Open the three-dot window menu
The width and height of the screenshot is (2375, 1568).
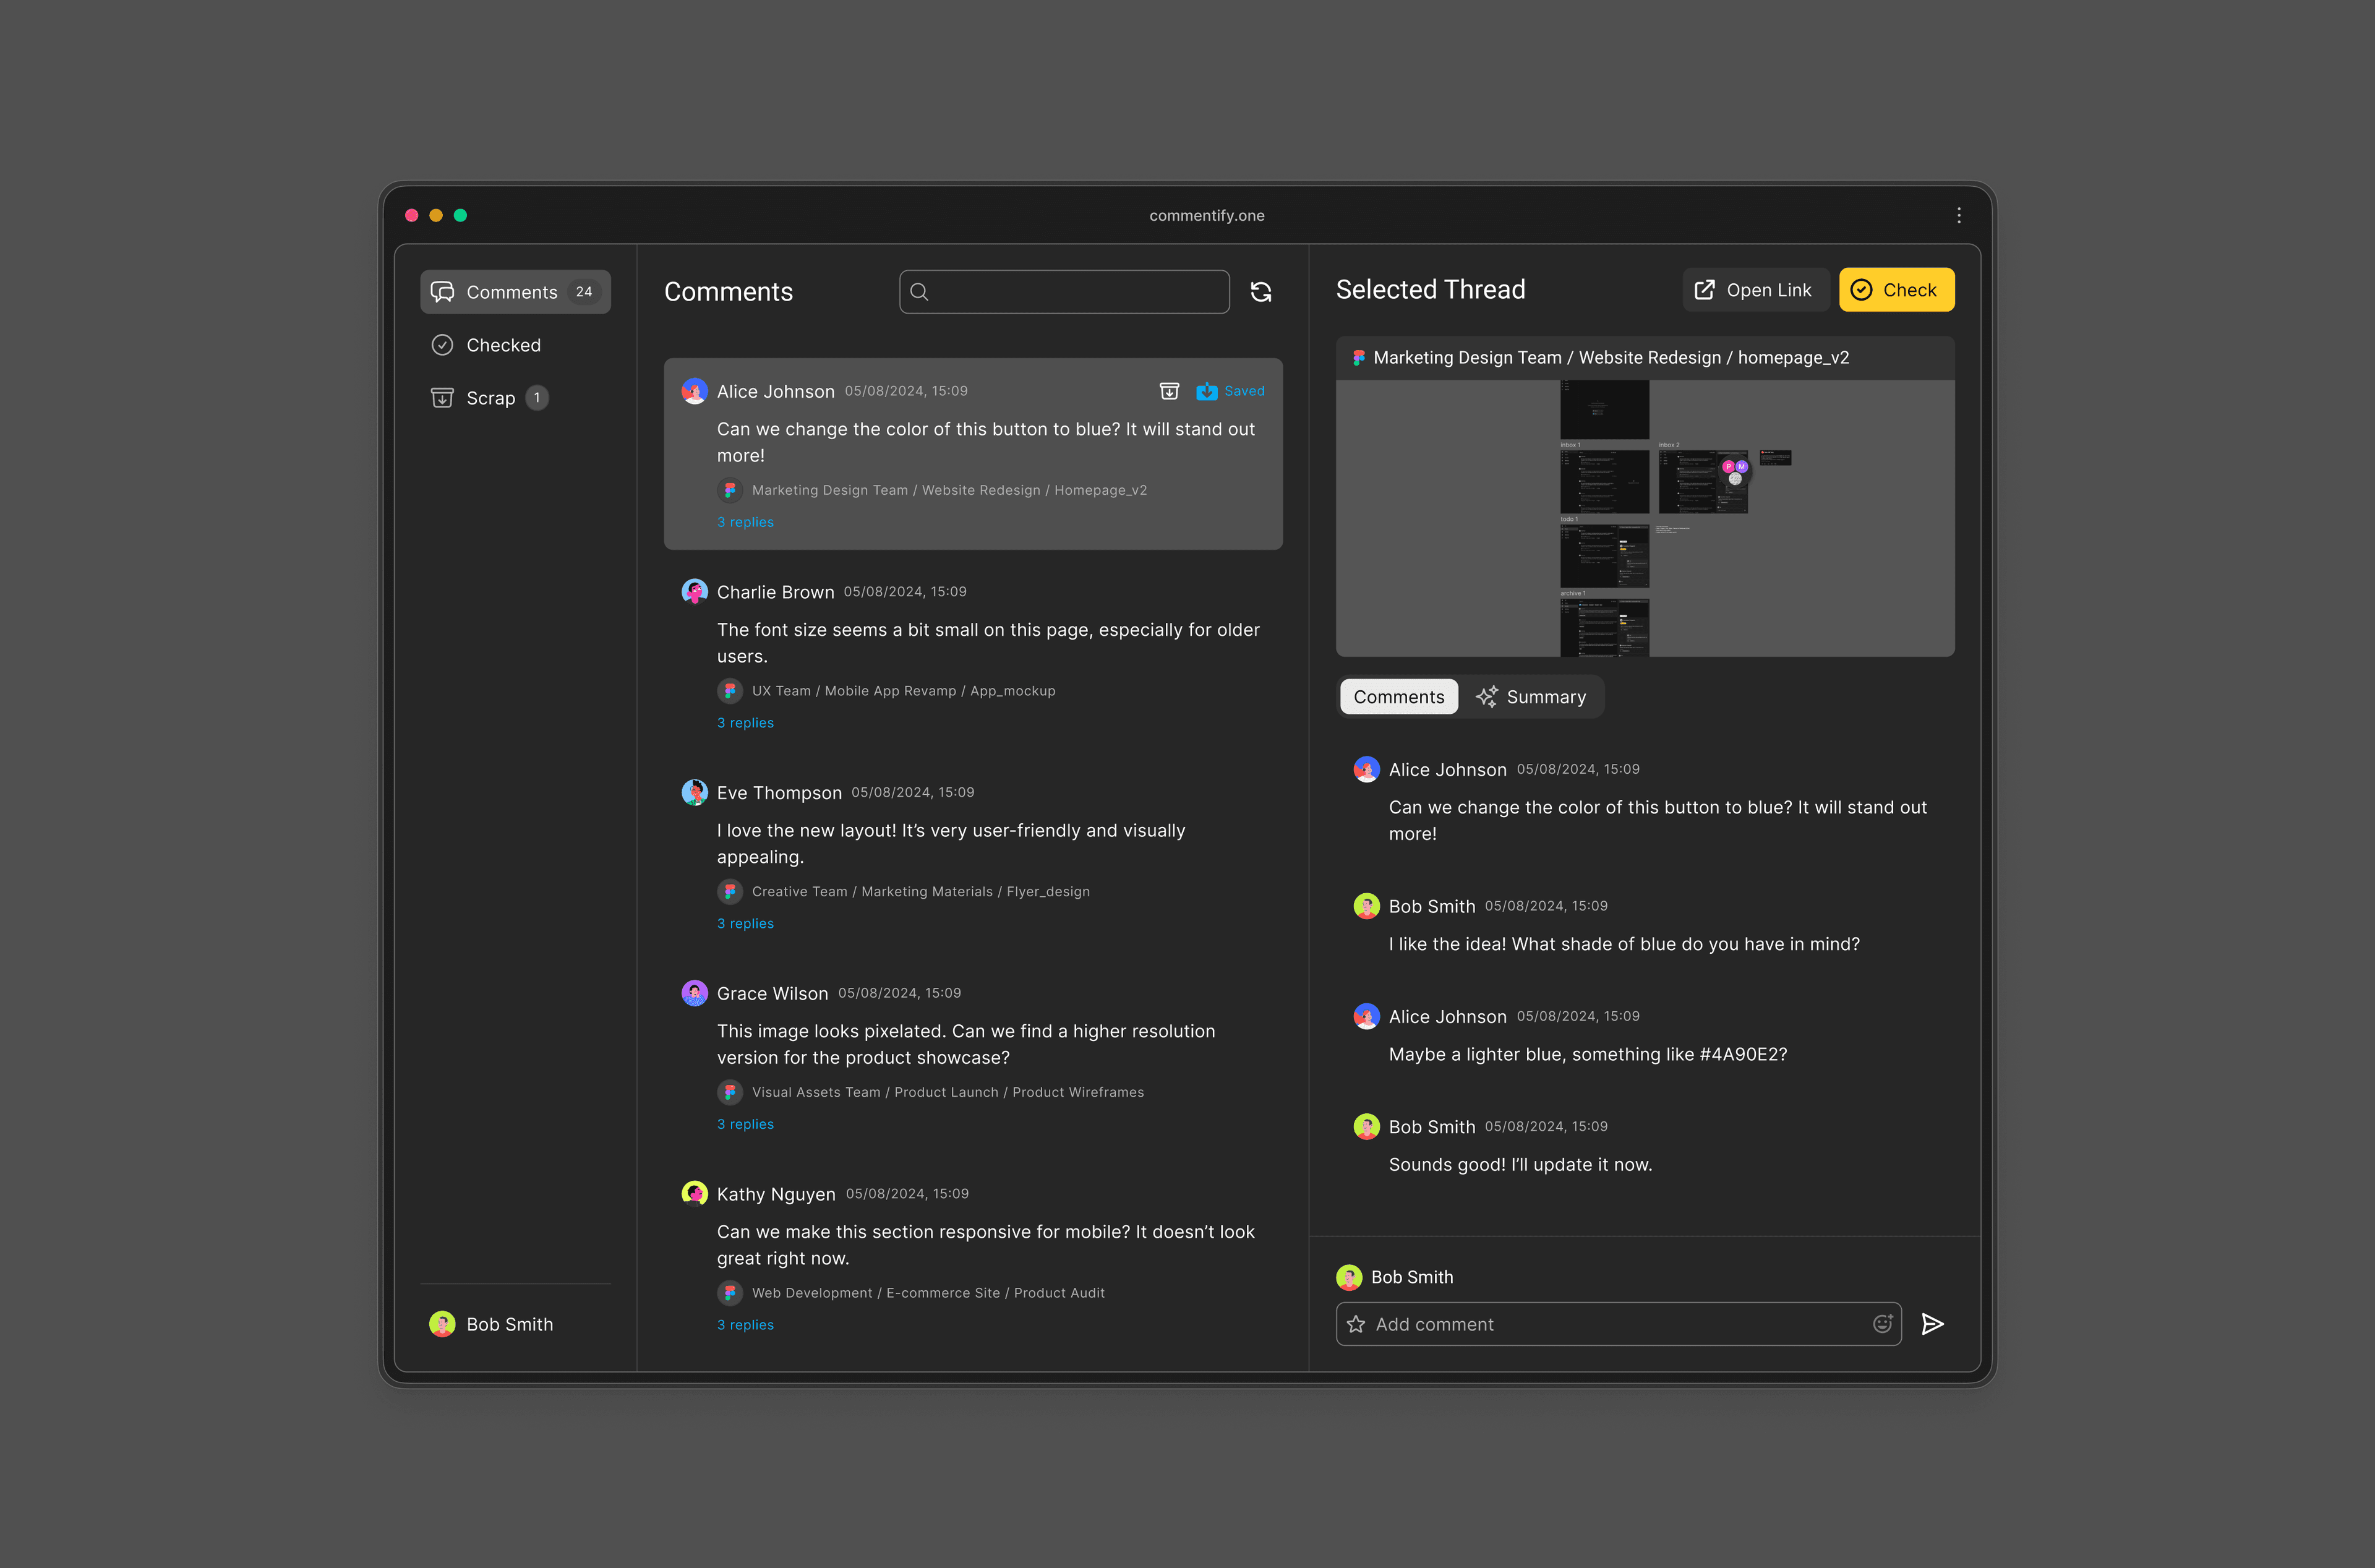(x=1958, y=215)
